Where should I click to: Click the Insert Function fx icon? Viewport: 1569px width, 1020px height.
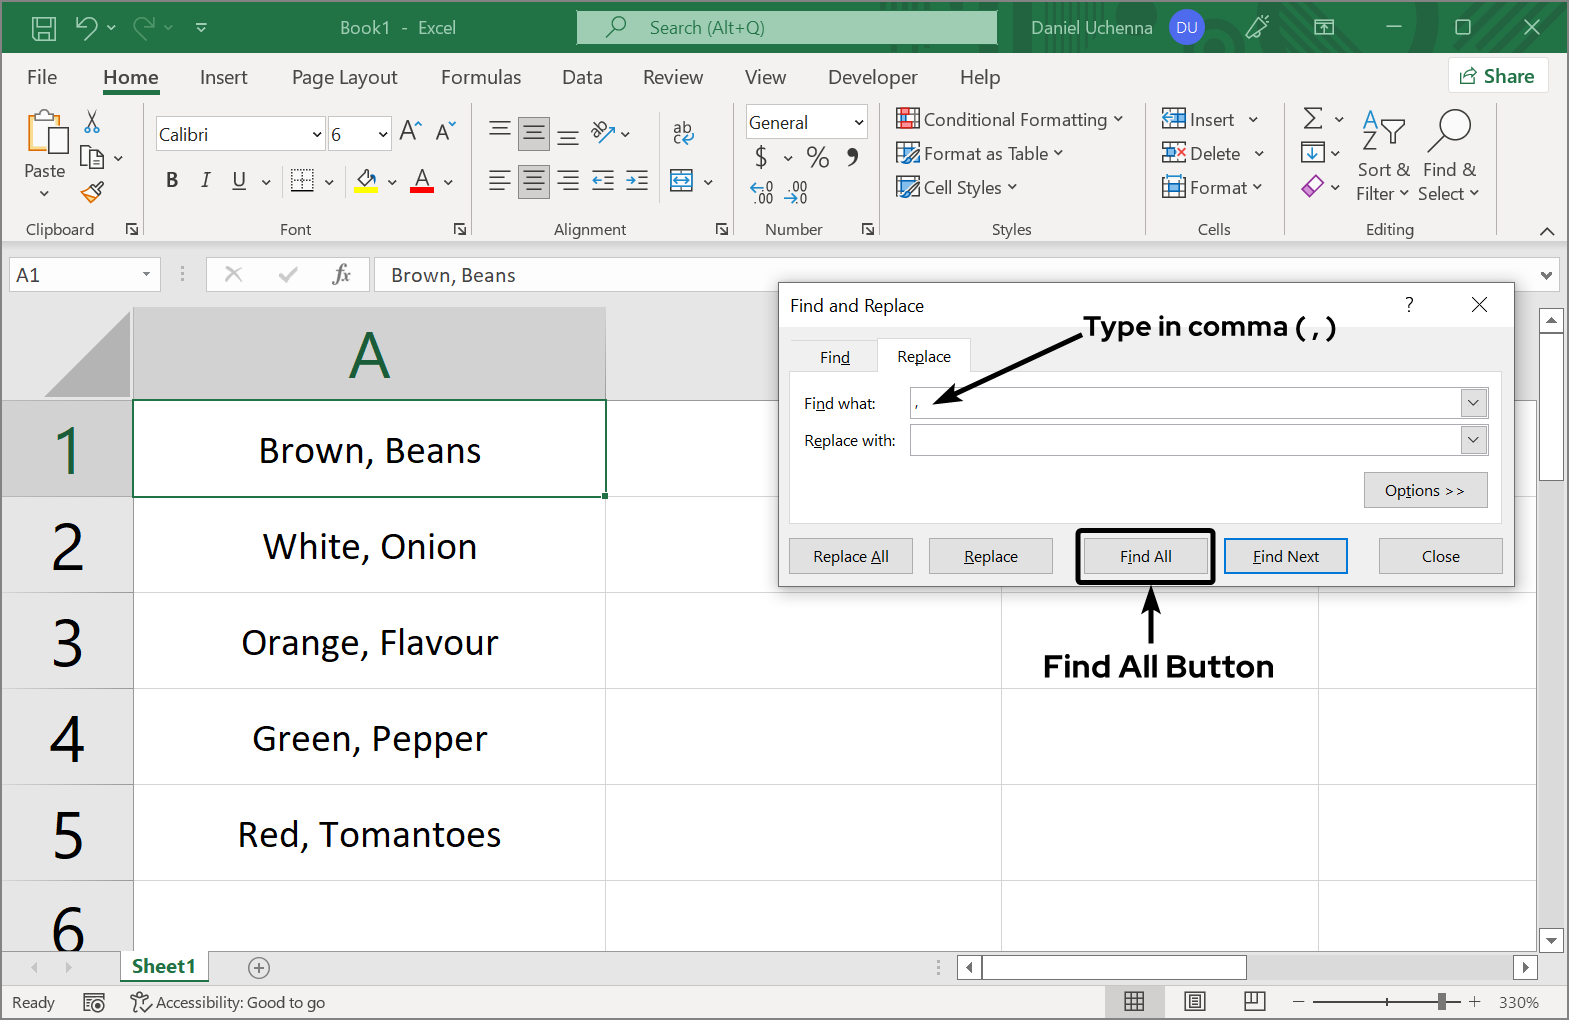(x=341, y=275)
